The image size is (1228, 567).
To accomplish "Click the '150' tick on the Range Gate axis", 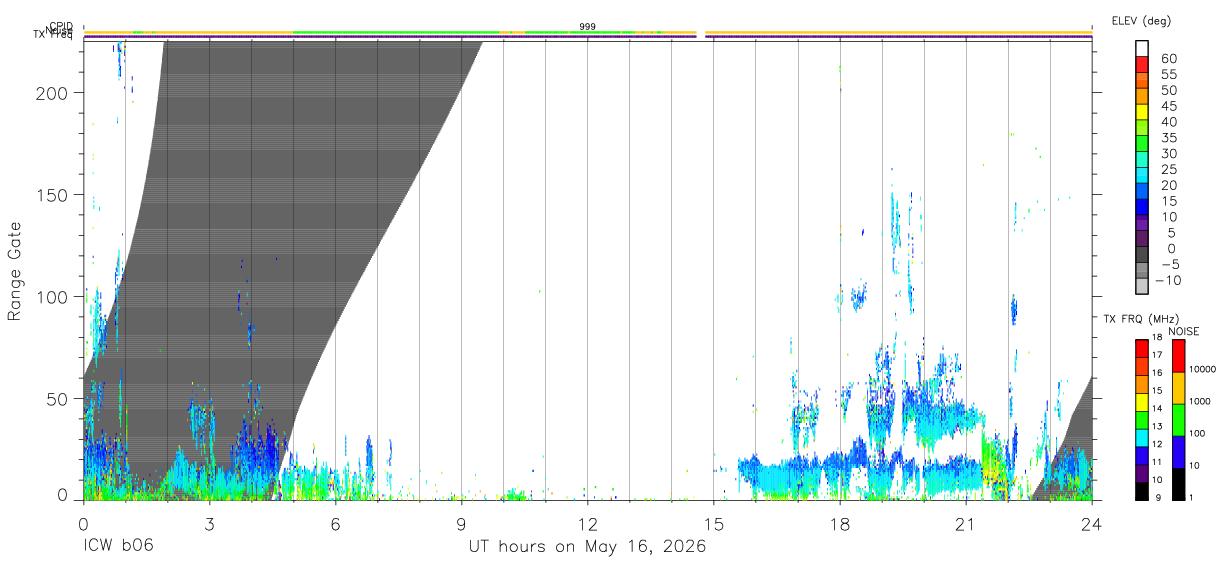I will 55,195.
